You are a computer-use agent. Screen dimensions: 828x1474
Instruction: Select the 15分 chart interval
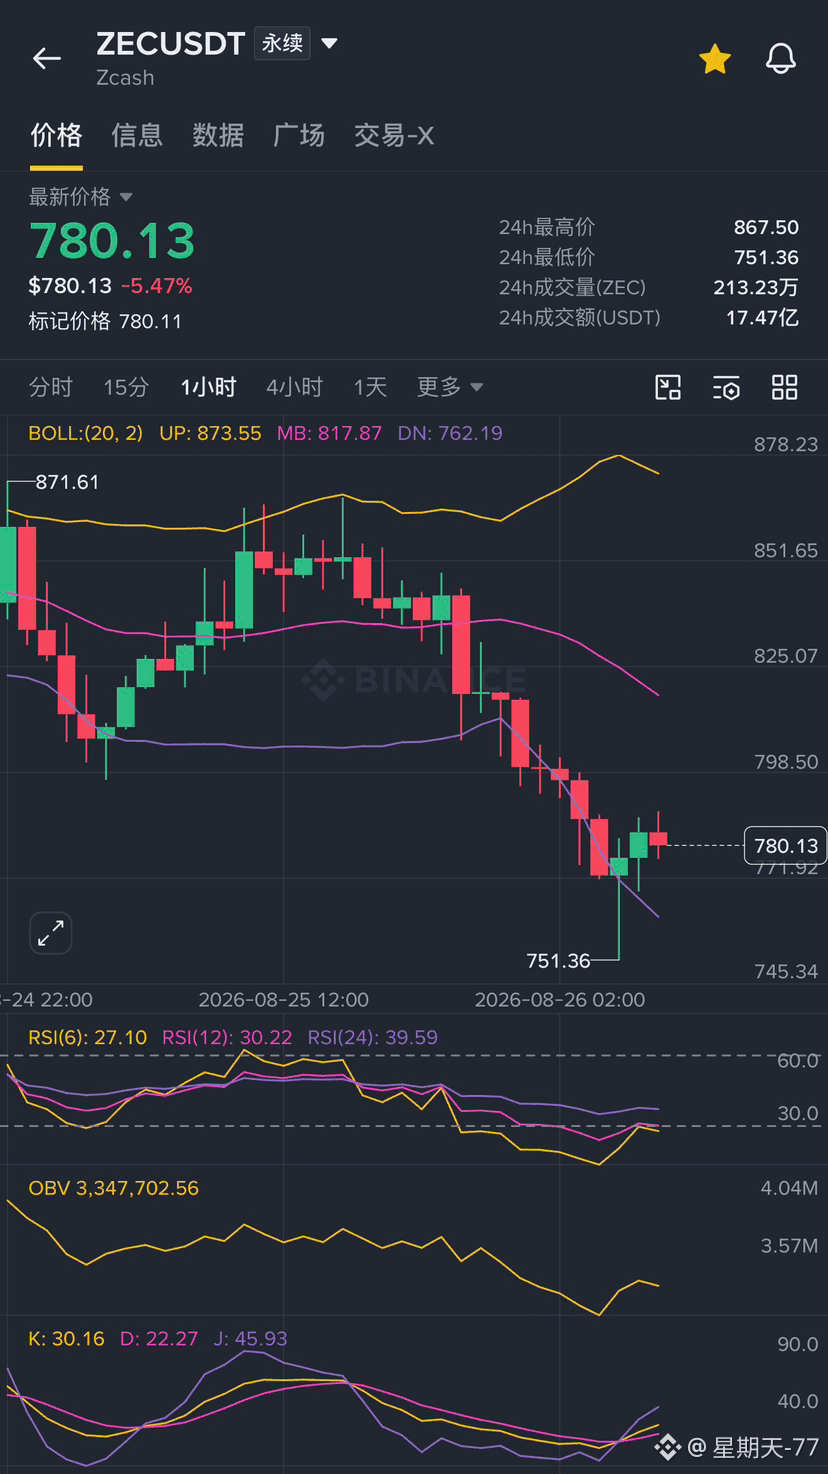(126, 387)
